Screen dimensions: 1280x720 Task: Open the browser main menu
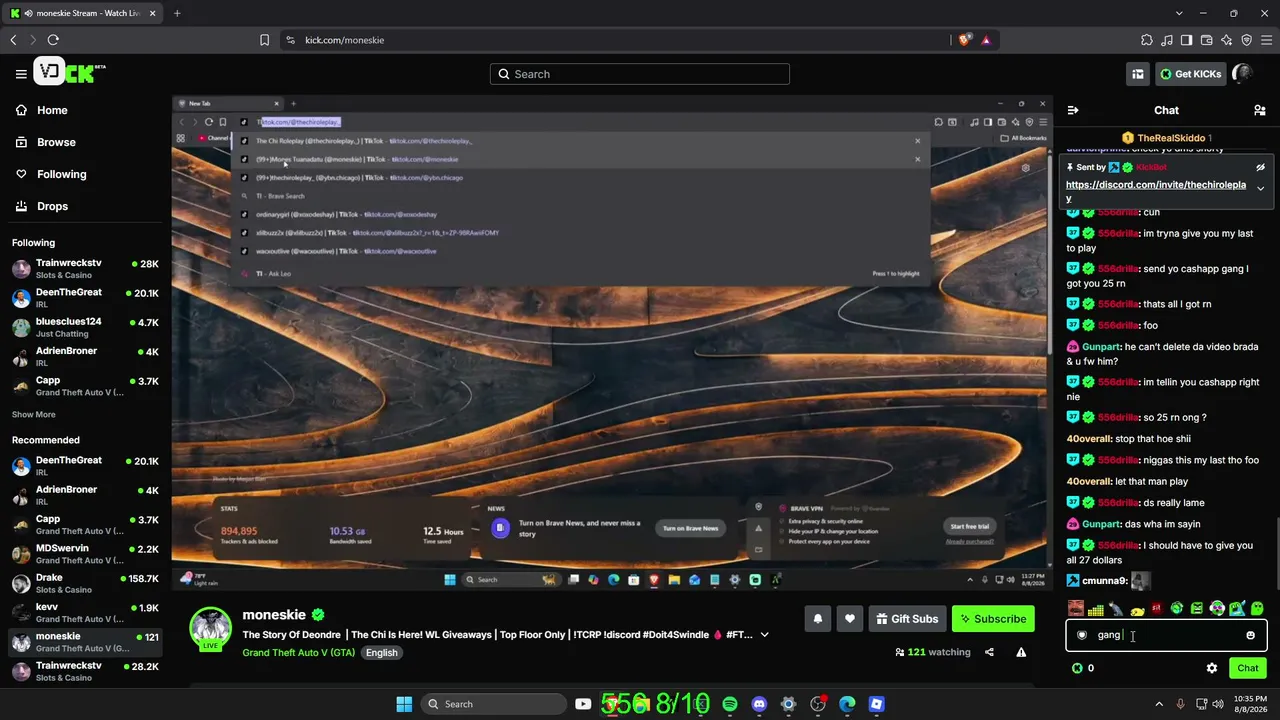click(1265, 40)
